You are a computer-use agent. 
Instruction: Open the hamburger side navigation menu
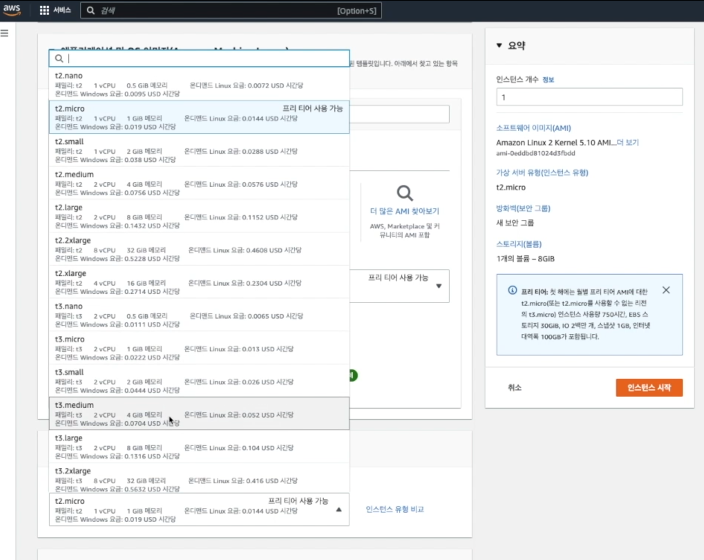coord(4,33)
